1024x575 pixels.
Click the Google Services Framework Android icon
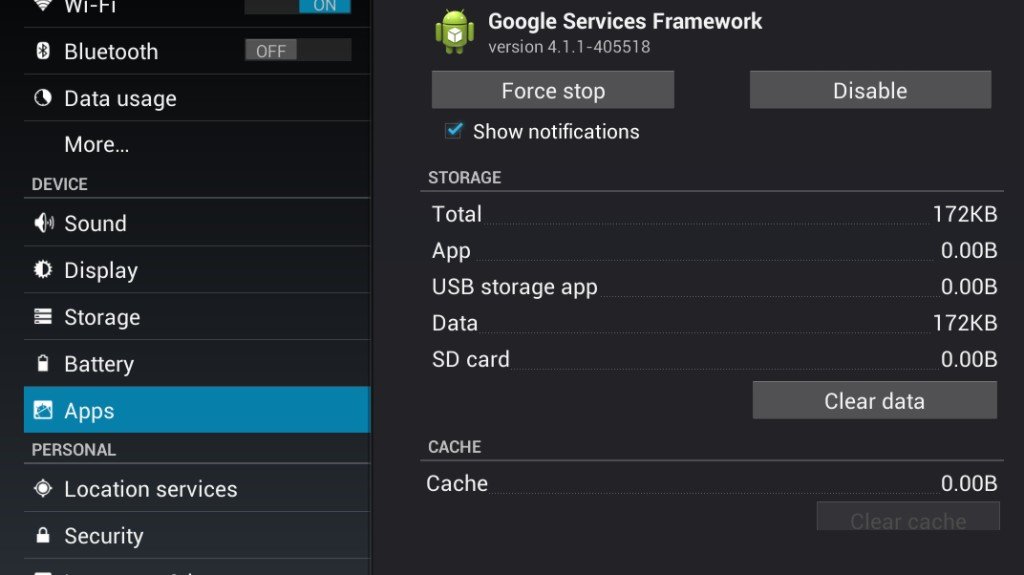455,31
